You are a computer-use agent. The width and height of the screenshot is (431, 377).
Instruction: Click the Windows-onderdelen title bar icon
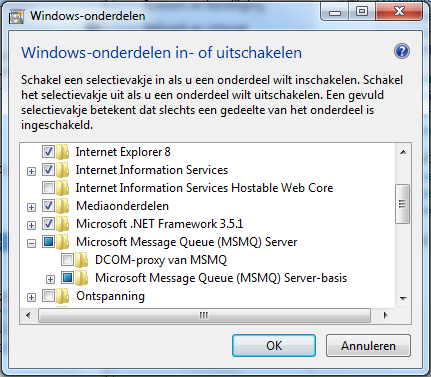click(16, 17)
